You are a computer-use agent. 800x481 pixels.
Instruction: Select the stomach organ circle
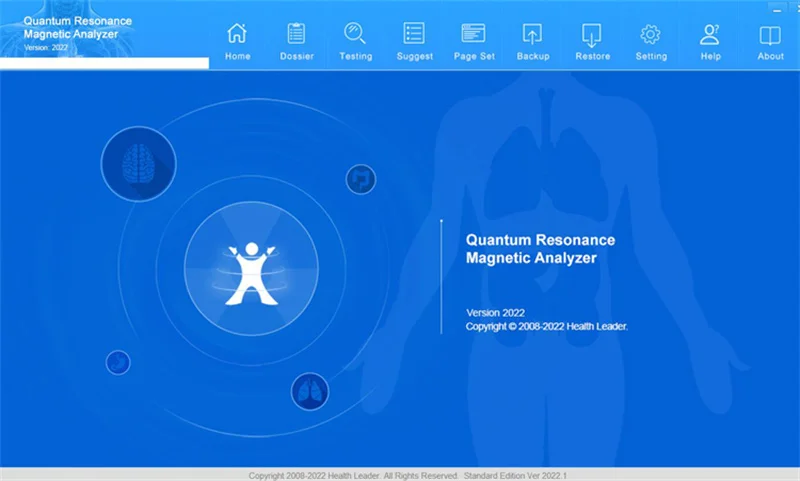pyautogui.click(x=118, y=363)
